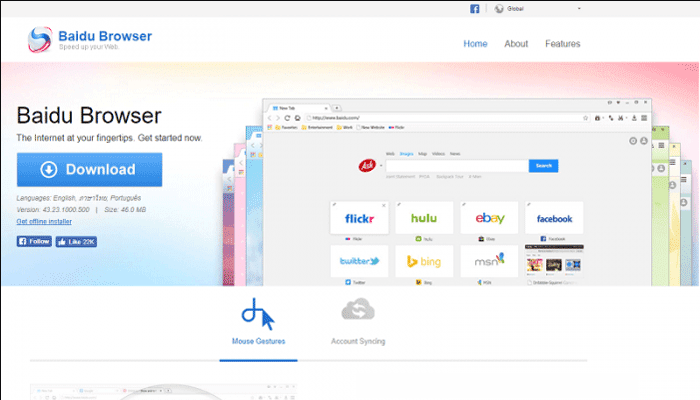Open the hulu speed dial tile
700x400 pixels.
click(424, 218)
